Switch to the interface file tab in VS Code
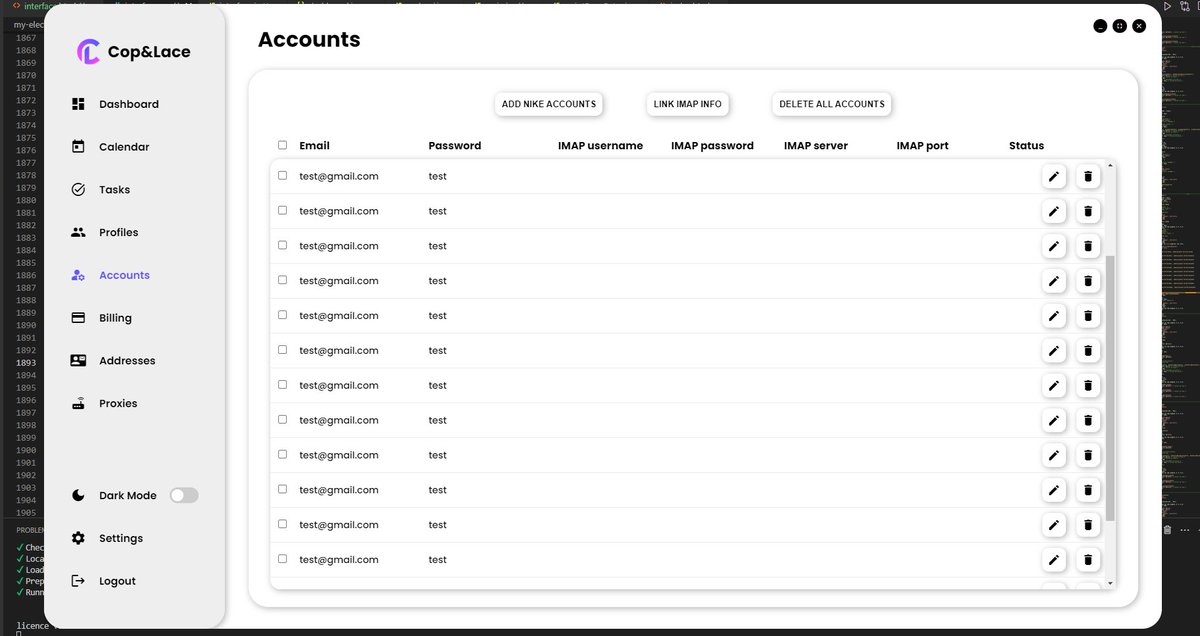The width and height of the screenshot is (1200, 636). (35, 6)
